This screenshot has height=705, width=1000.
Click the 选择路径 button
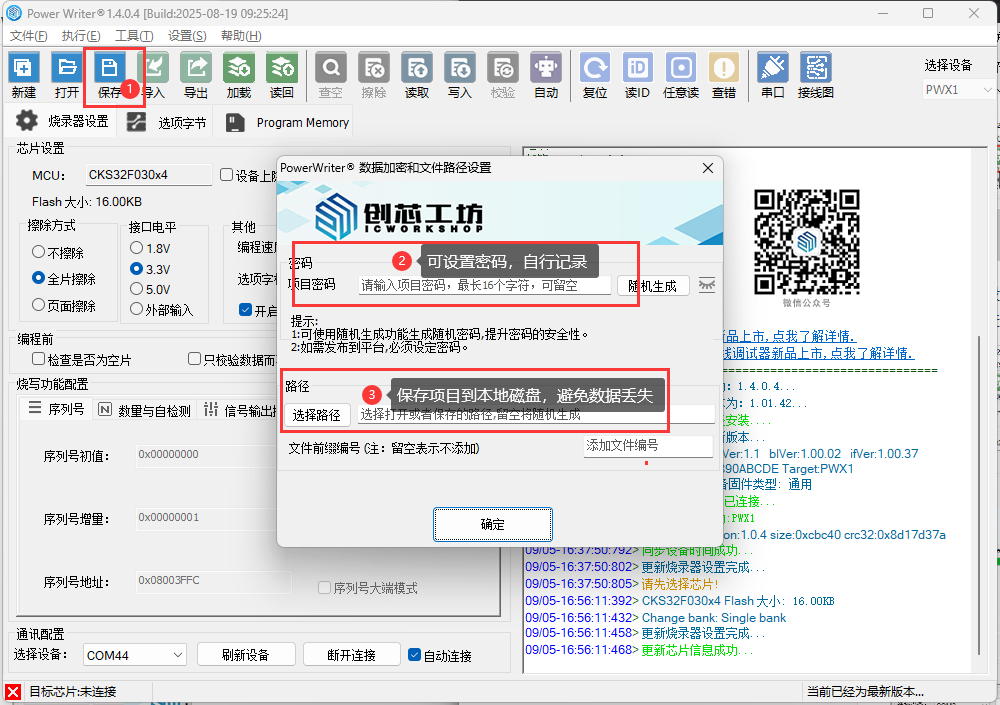click(x=316, y=415)
